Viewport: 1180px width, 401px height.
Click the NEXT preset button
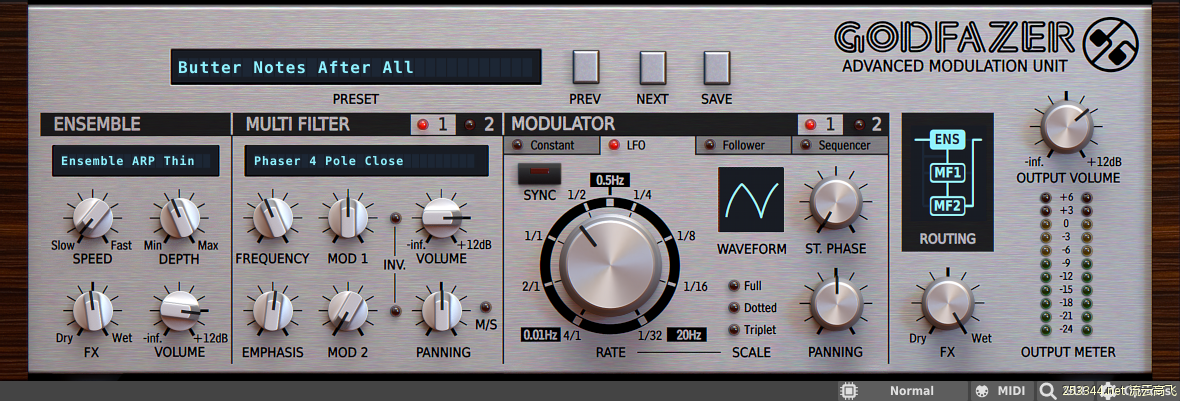[653, 67]
